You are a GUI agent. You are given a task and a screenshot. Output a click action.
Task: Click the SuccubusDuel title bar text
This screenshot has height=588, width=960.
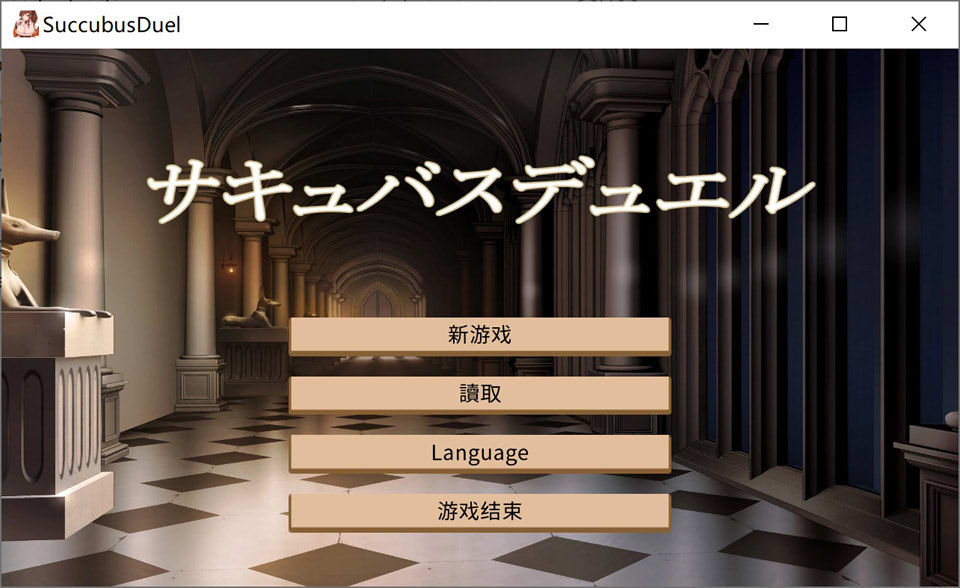click(x=110, y=23)
